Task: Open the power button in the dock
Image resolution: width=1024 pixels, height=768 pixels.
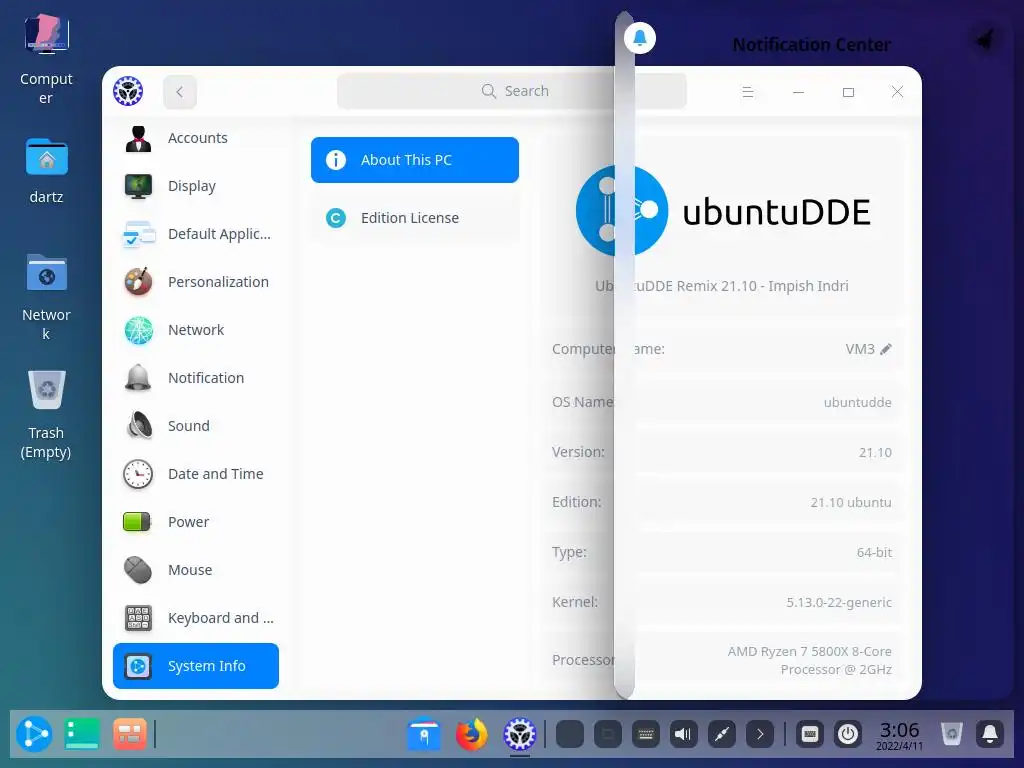Action: (x=848, y=735)
